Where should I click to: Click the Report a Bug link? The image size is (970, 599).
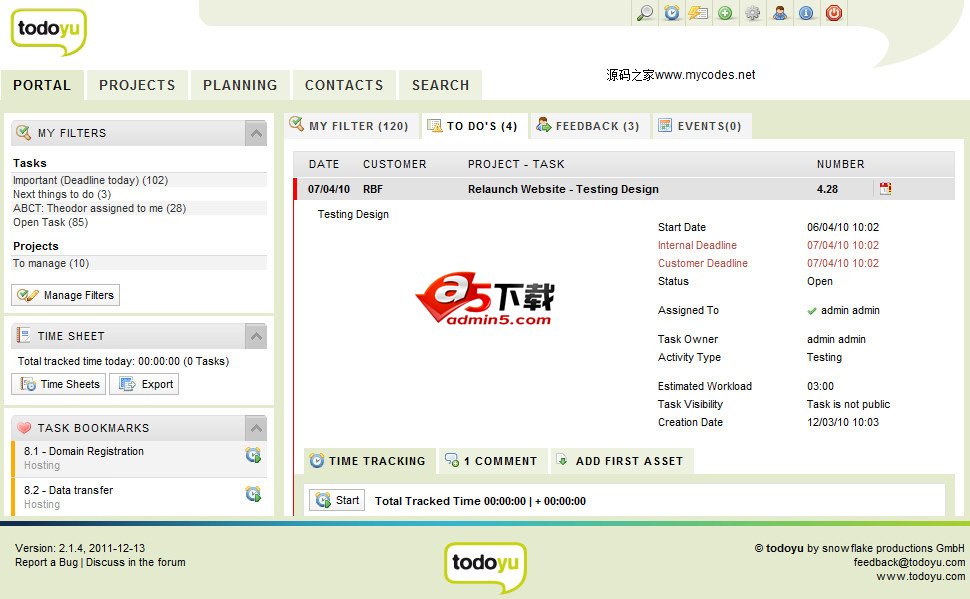point(46,562)
